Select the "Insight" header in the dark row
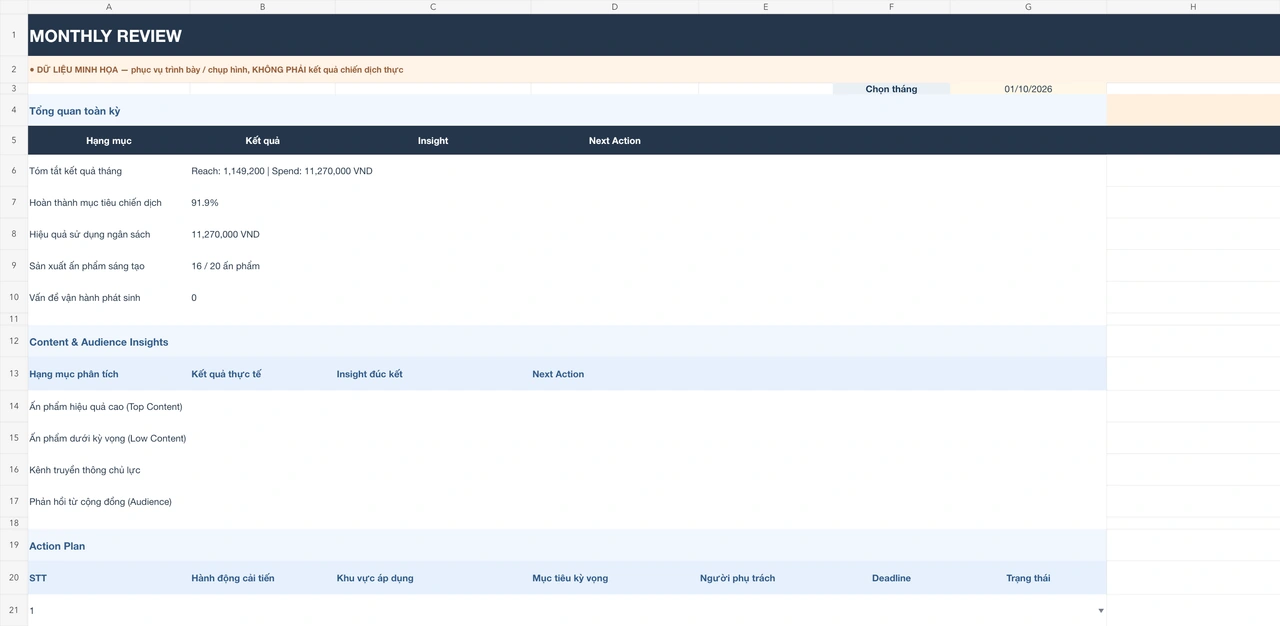Viewport: 1280px width, 626px height. click(433, 141)
